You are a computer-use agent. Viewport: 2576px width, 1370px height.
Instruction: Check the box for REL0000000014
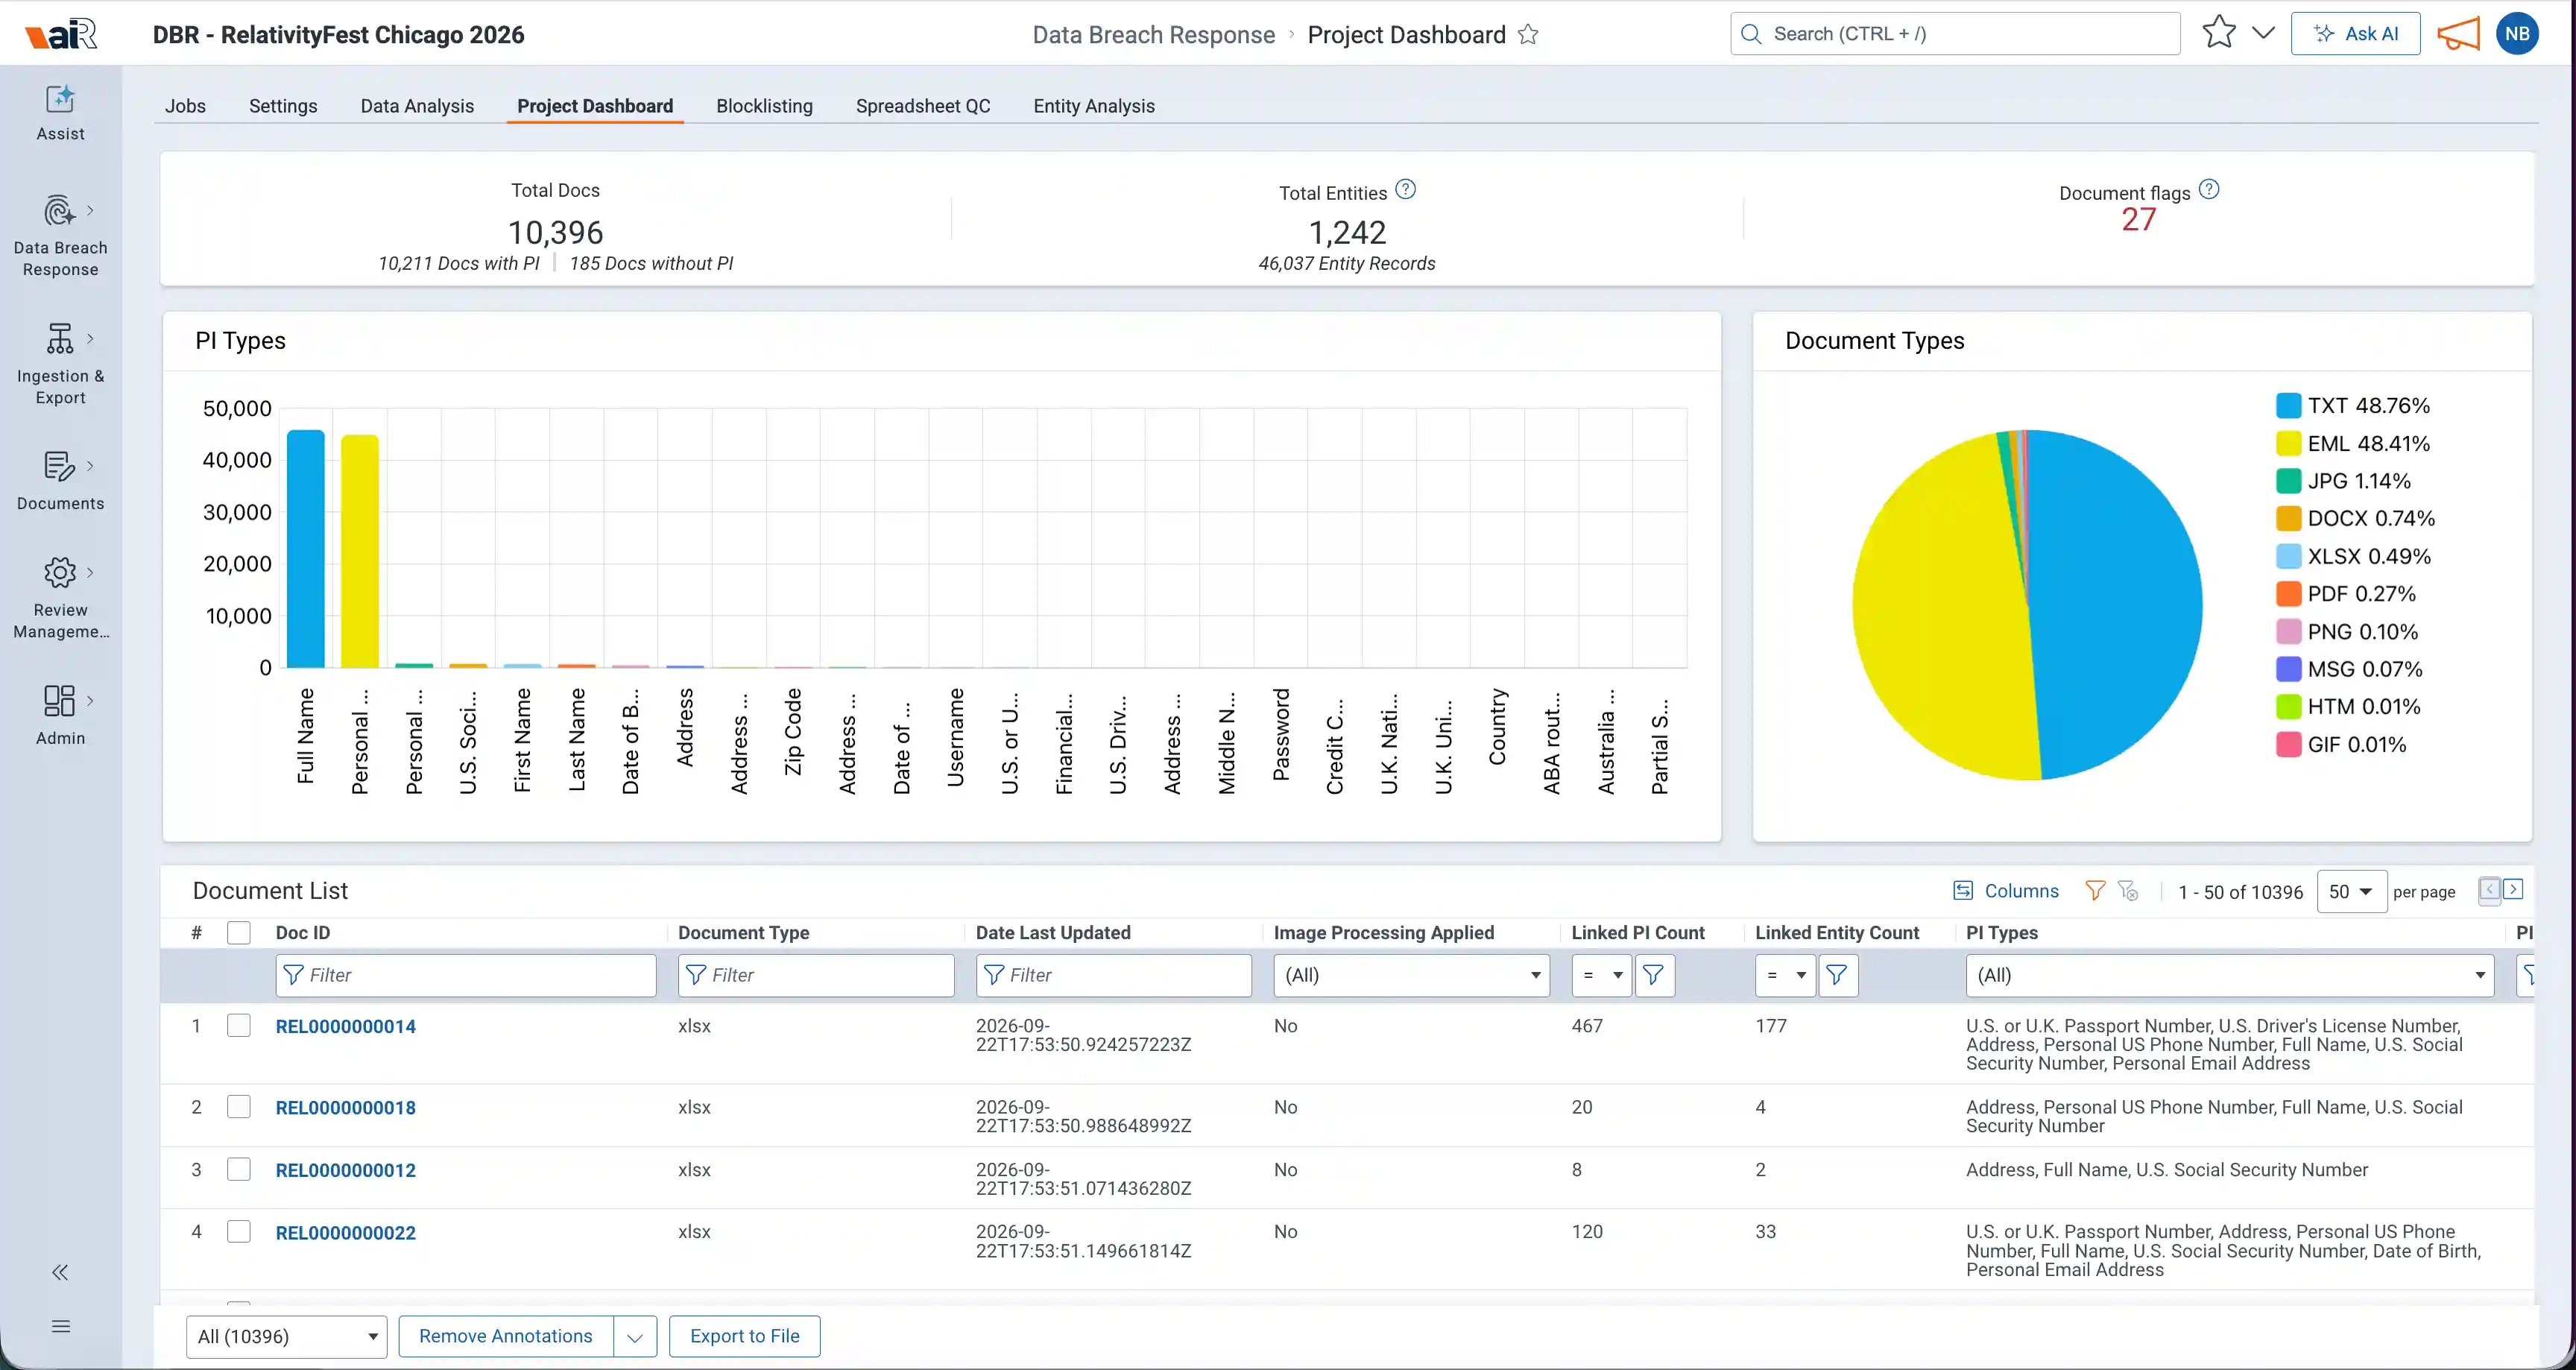[239, 1026]
